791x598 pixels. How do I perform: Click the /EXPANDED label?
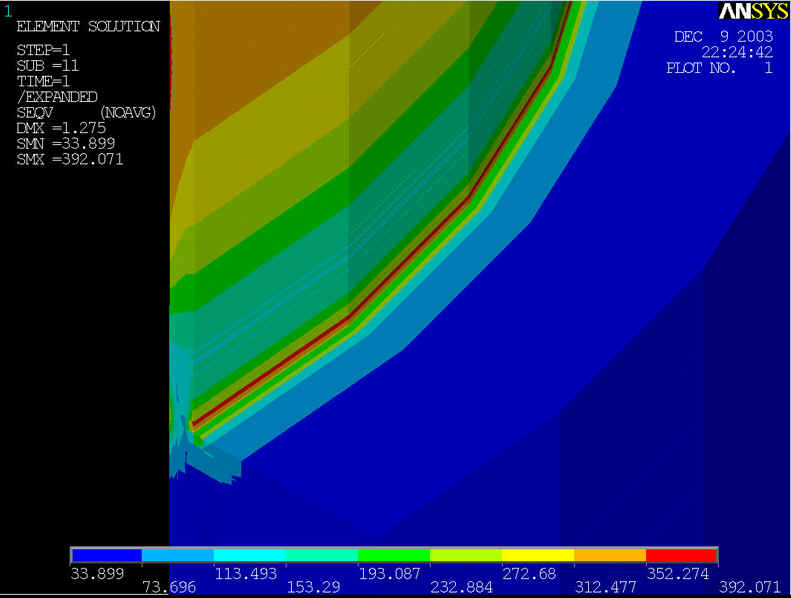tap(56, 97)
